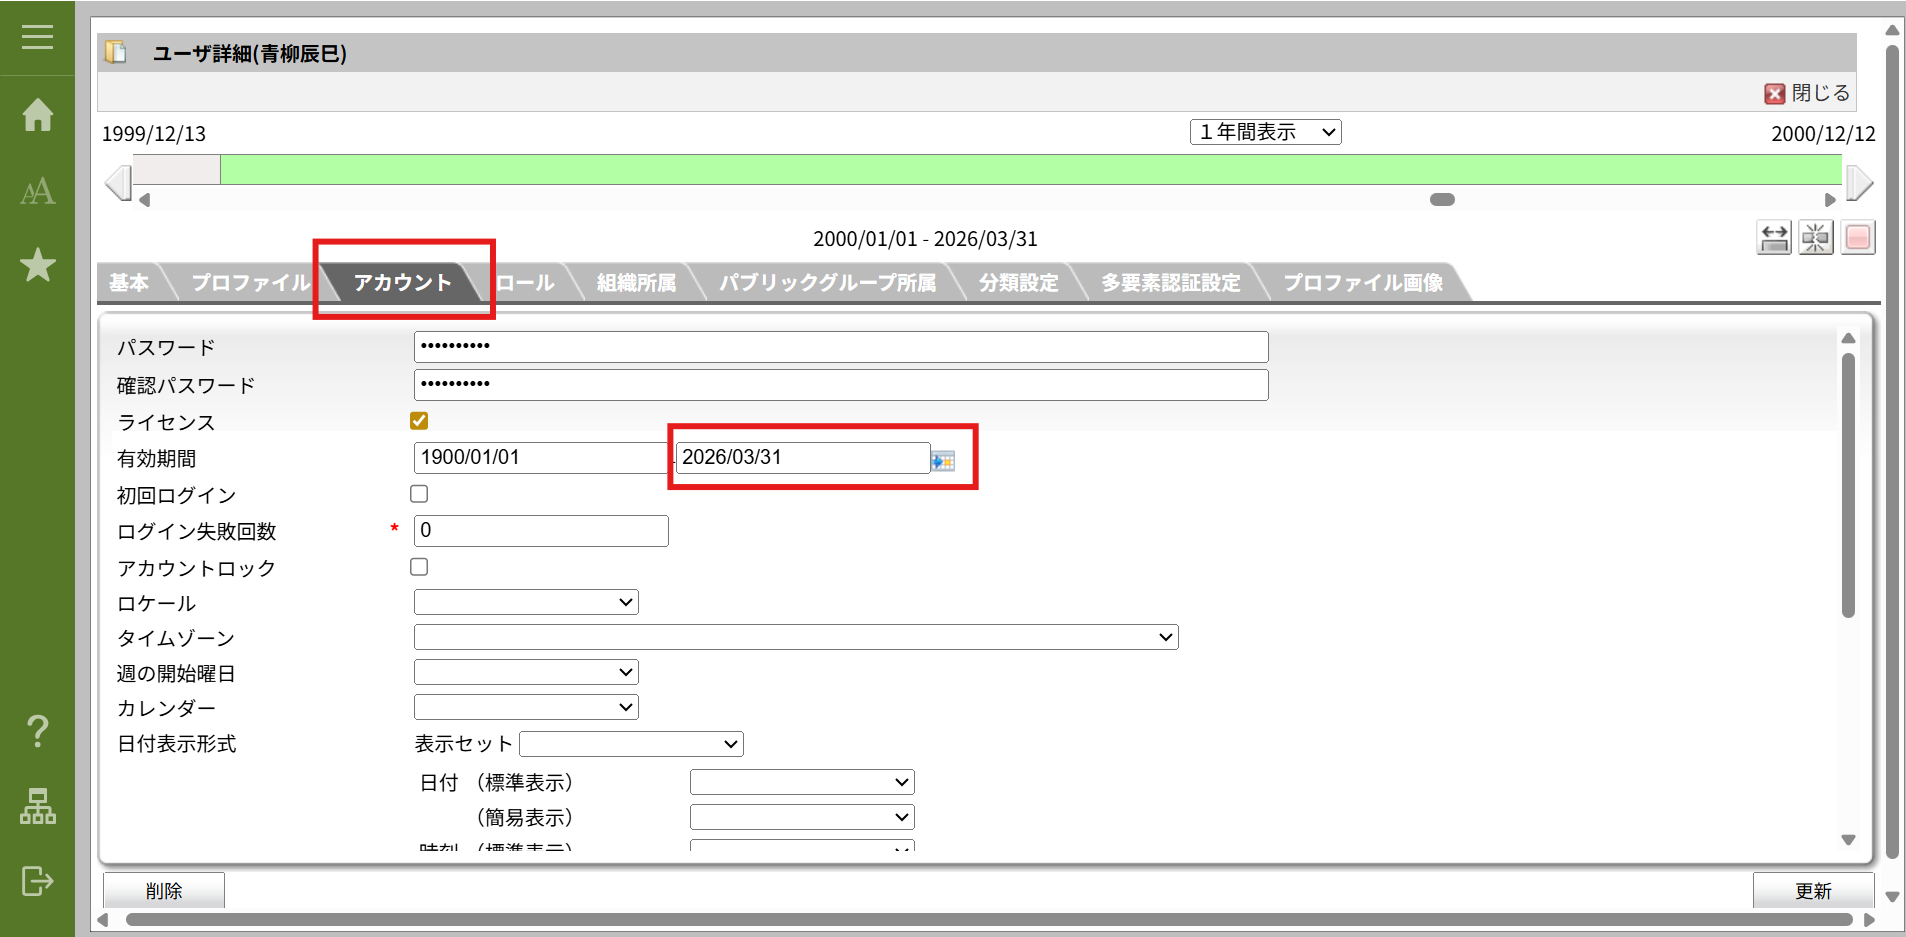Open the hamburger menu in sidebar
Screen dimensions: 1906x937
(37, 37)
